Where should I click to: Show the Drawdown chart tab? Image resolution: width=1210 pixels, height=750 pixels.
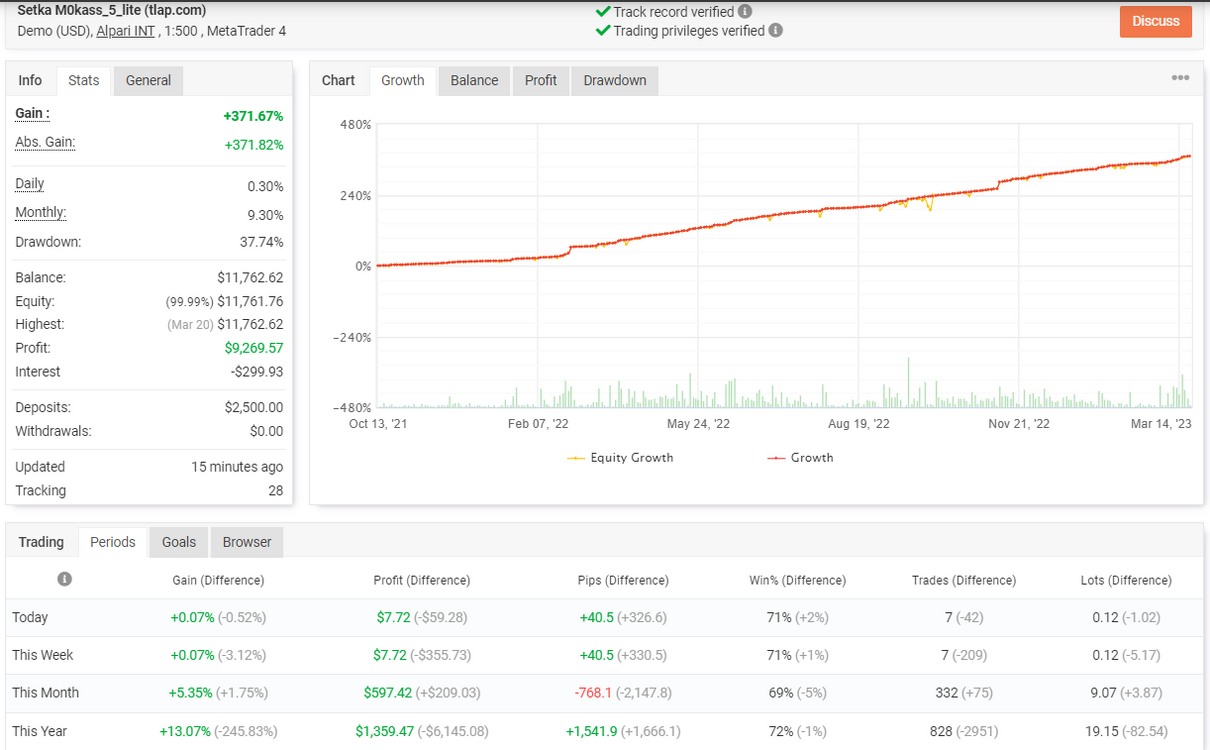615,80
